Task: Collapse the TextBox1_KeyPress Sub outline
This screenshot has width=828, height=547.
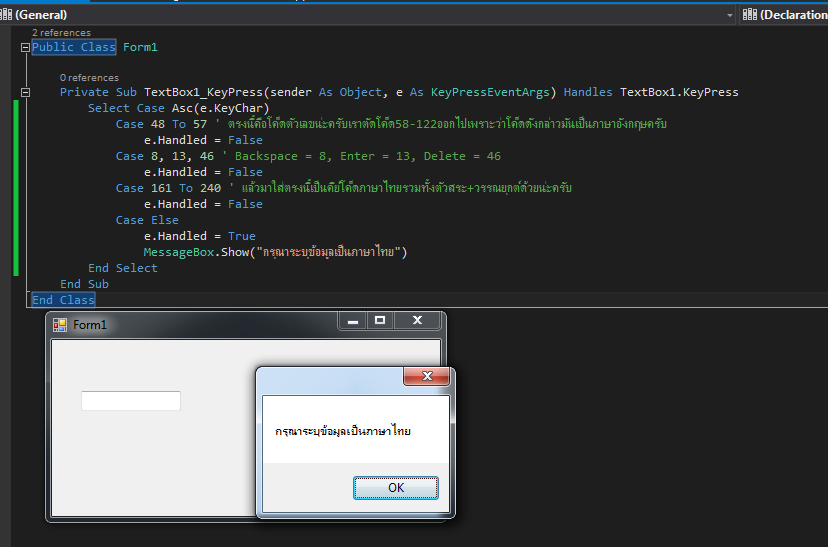Action: point(25,92)
